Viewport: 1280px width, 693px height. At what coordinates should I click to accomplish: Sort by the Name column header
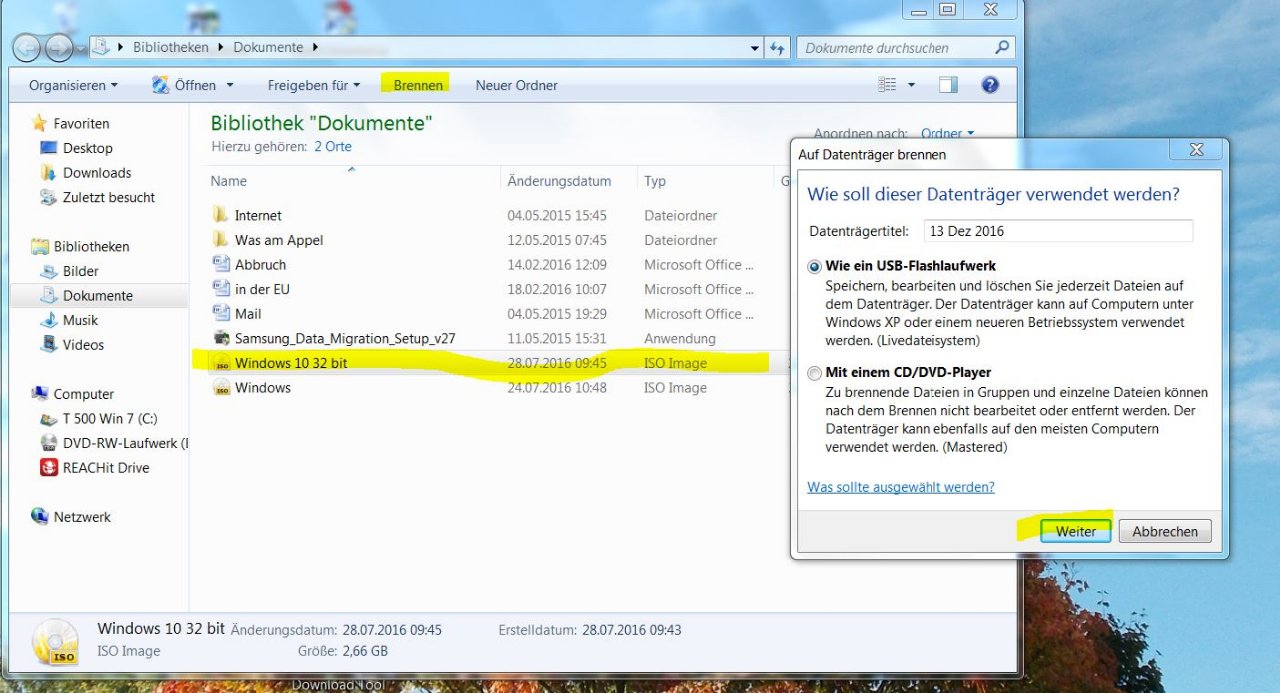(x=354, y=181)
